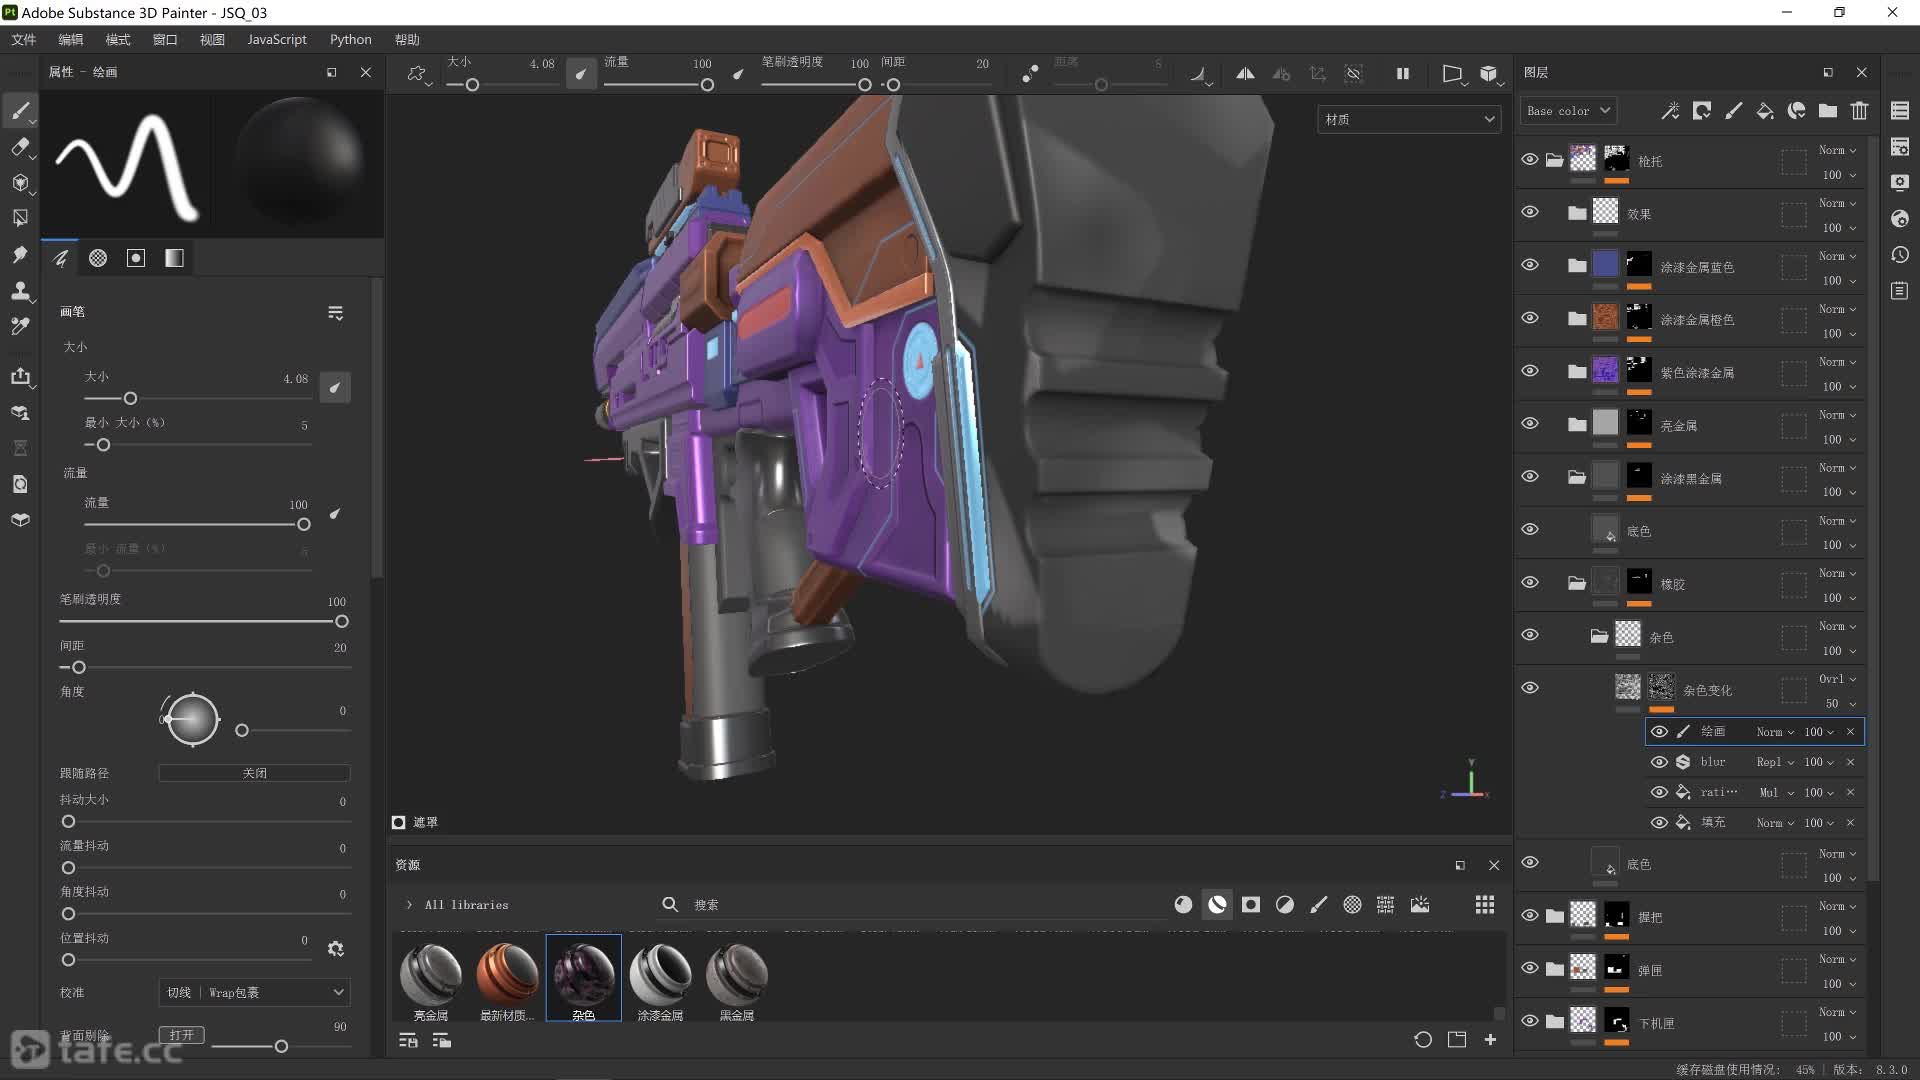
Task: Select the Polygon fill tool
Action: click(20, 217)
